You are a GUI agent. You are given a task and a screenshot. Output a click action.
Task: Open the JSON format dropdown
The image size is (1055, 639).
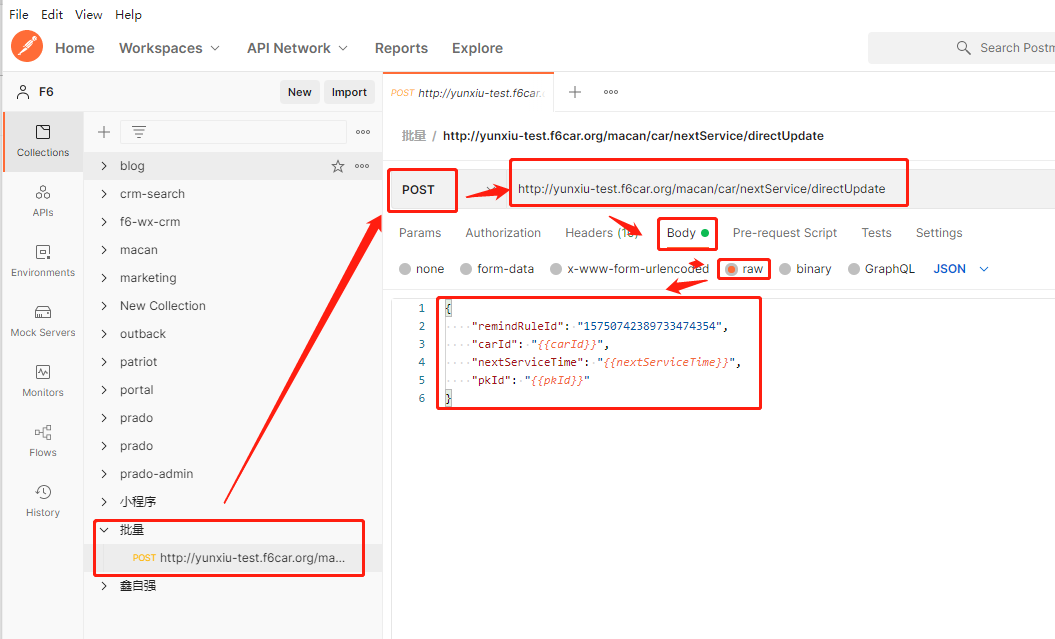[961, 269]
